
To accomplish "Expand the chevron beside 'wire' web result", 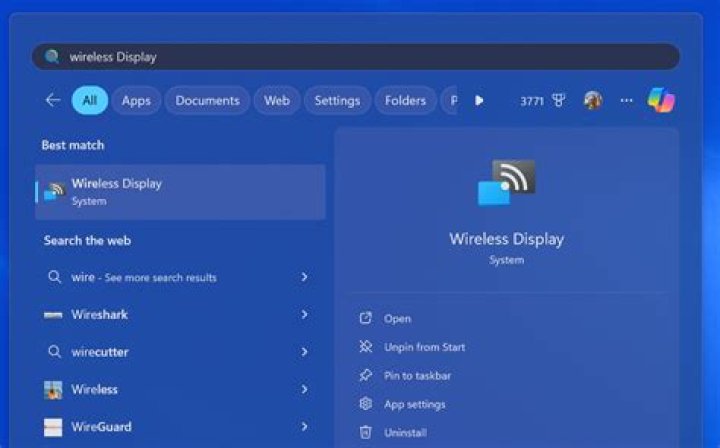I will [x=304, y=277].
